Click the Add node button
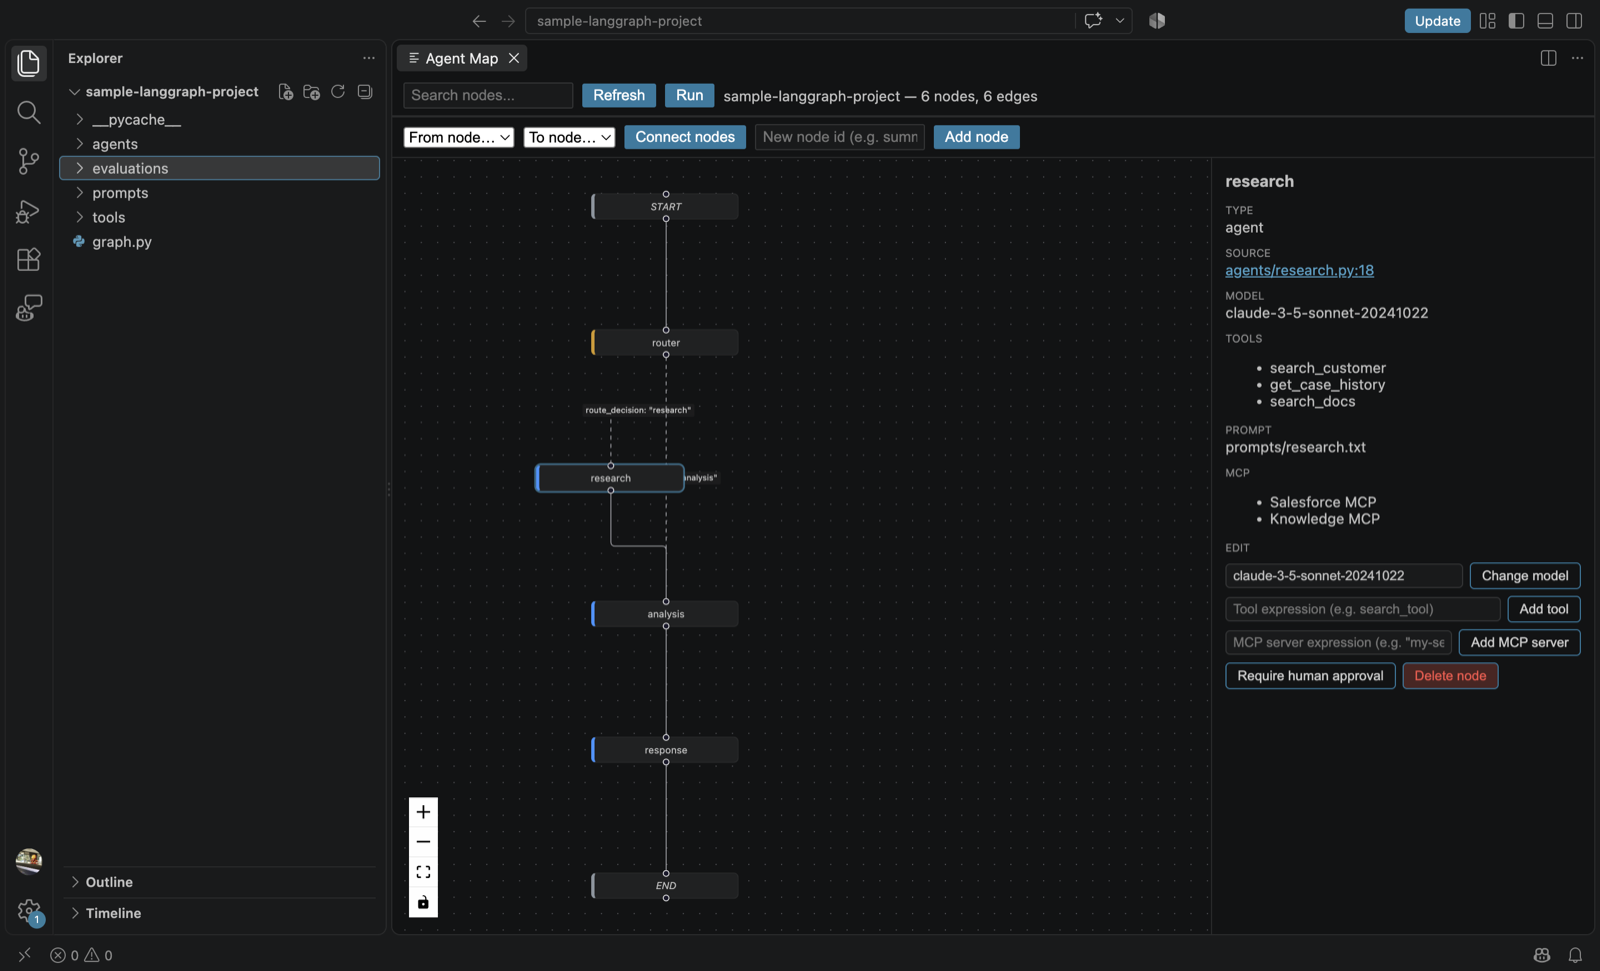Image resolution: width=1600 pixels, height=971 pixels. tap(977, 137)
